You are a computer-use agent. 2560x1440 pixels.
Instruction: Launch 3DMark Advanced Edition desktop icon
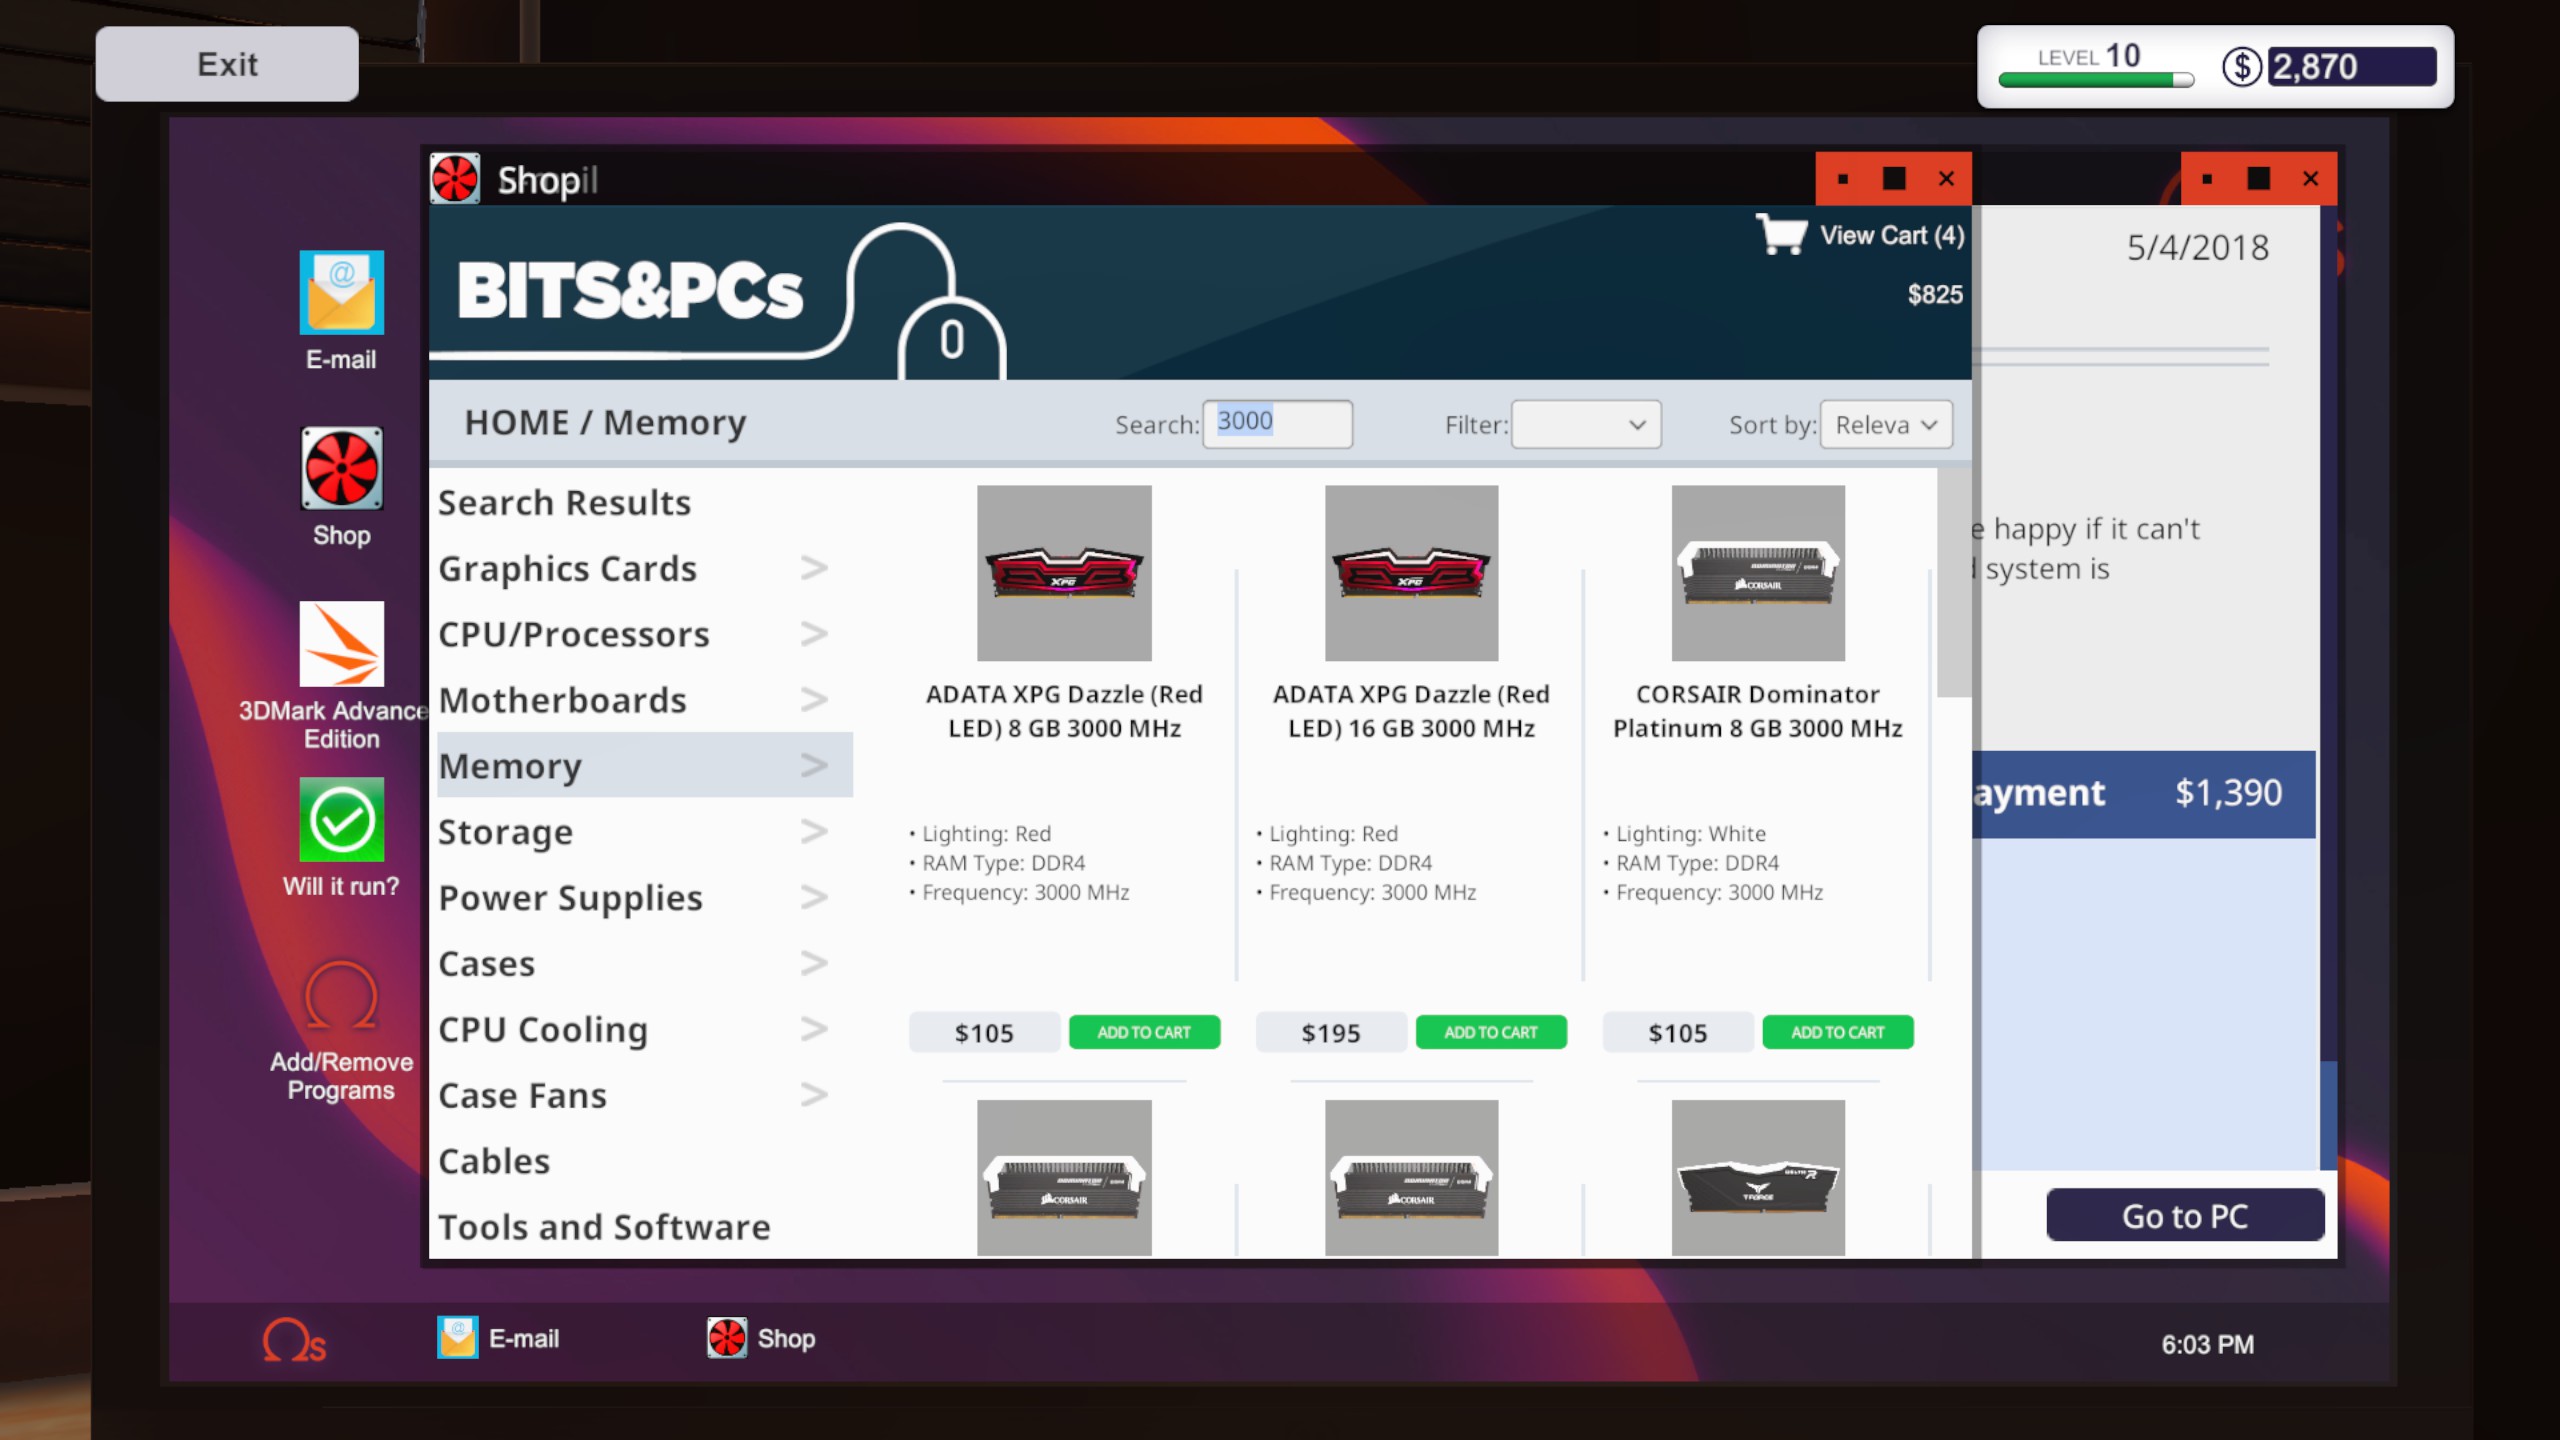click(x=341, y=644)
